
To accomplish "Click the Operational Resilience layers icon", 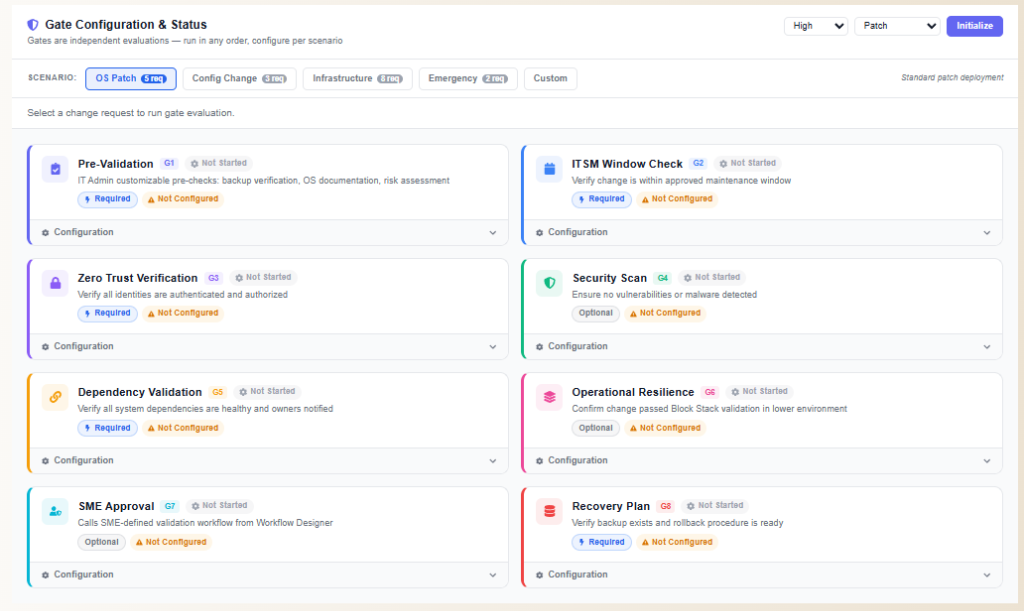I will [x=549, y=398].
